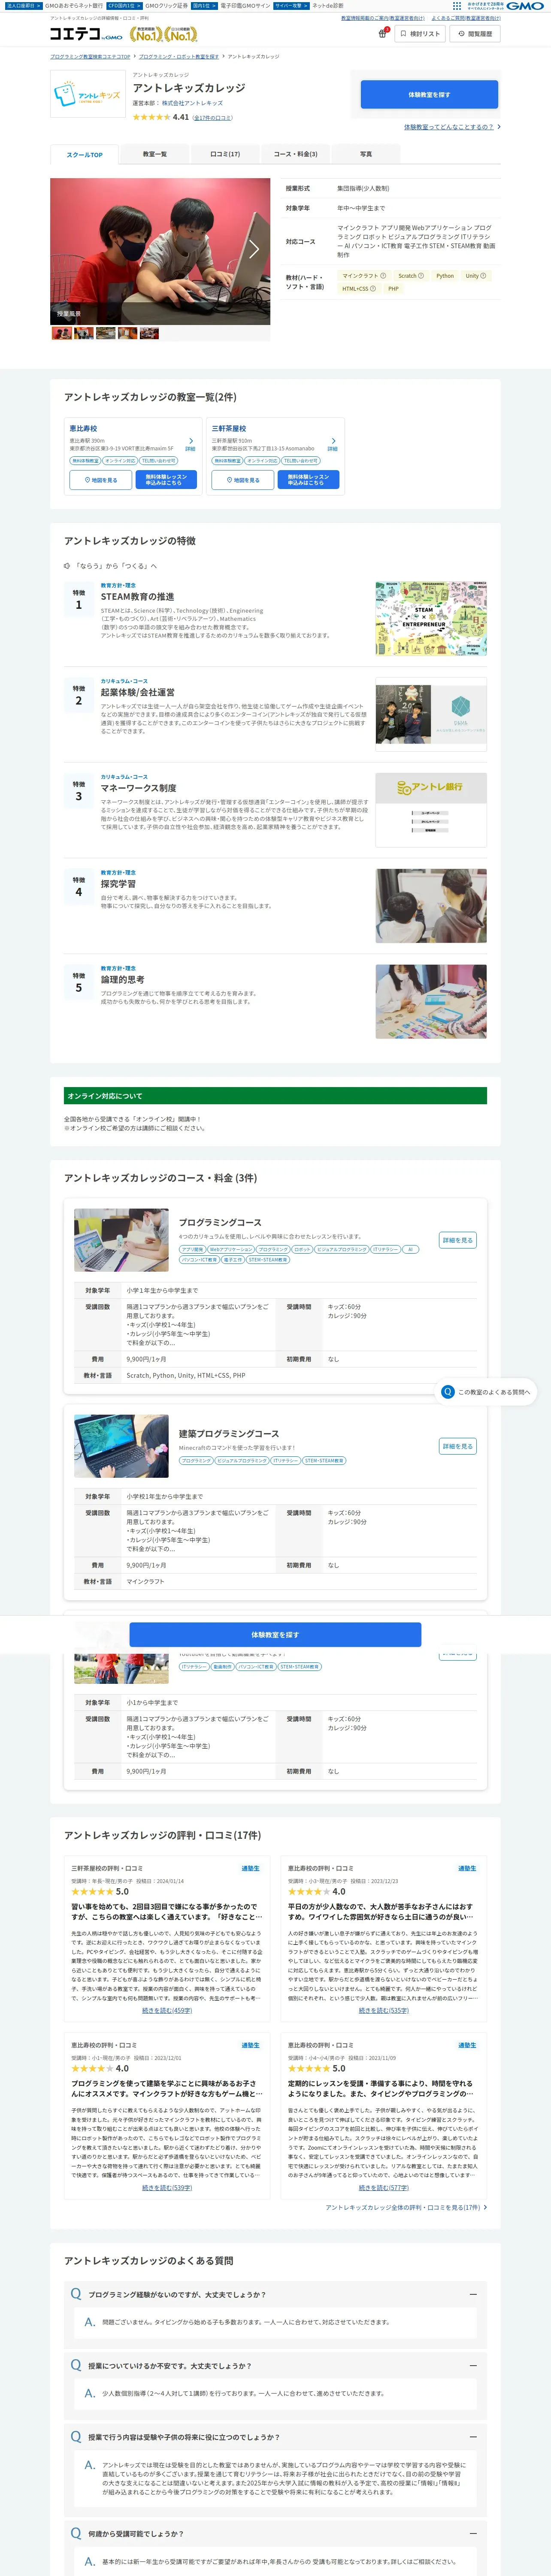Open 体験教室ってどんなことするの link

pyautogui.click(x=452, y=127)
